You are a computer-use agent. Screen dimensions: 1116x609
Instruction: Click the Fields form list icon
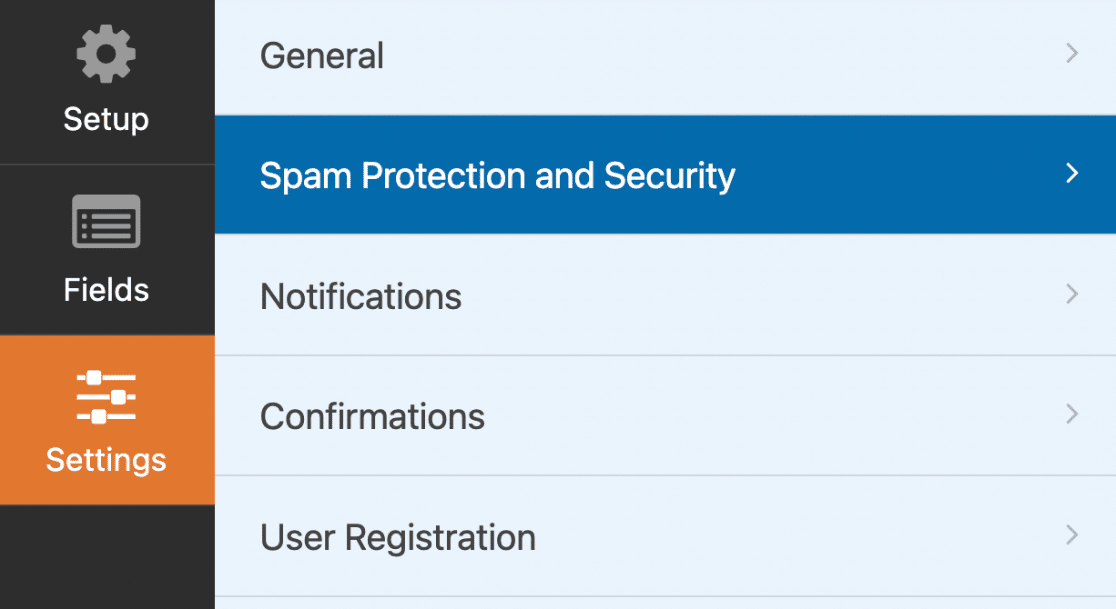[106, 222]
